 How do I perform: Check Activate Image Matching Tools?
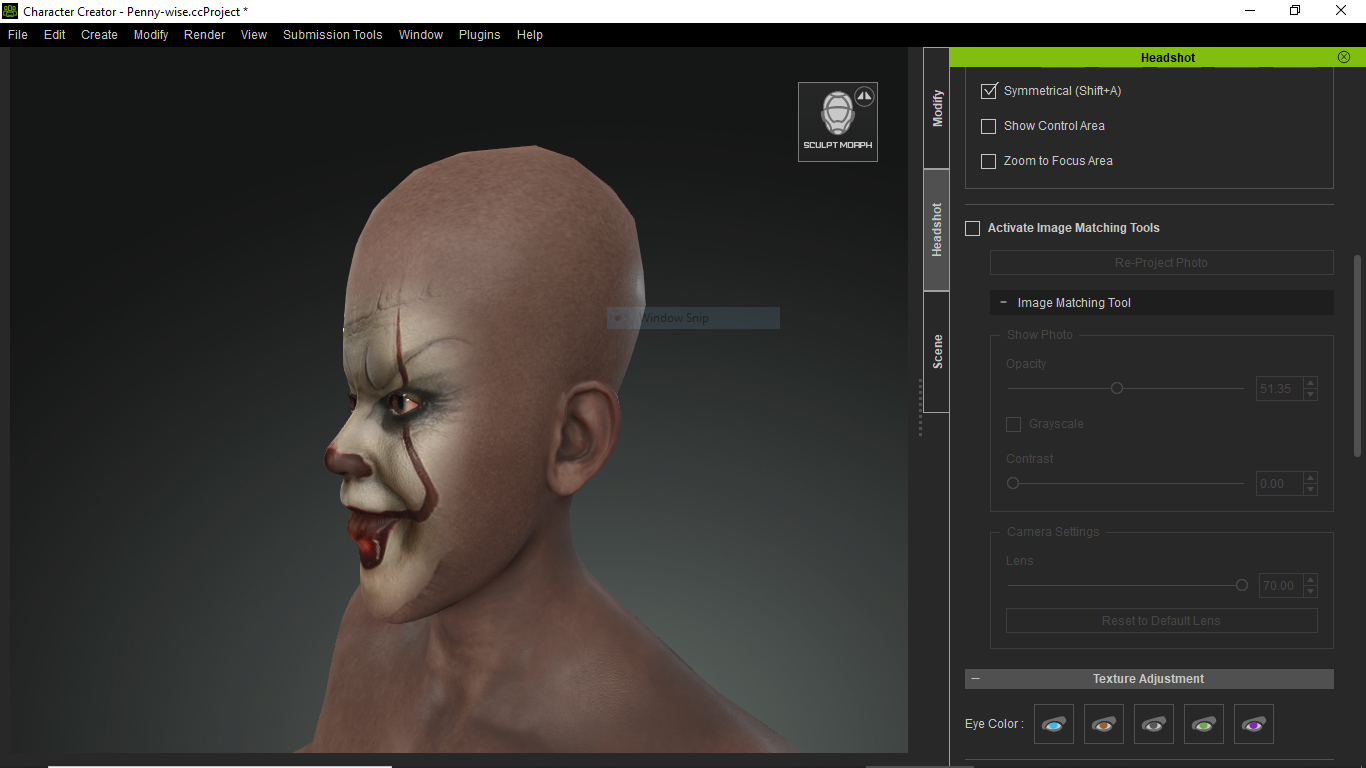point(972,228)
